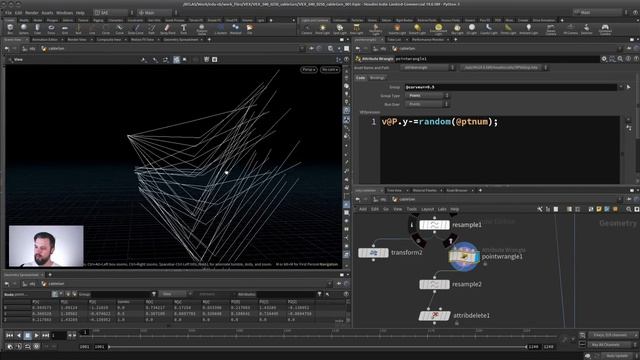
Task: Click the Play forward button
Action: click(36, 335)
